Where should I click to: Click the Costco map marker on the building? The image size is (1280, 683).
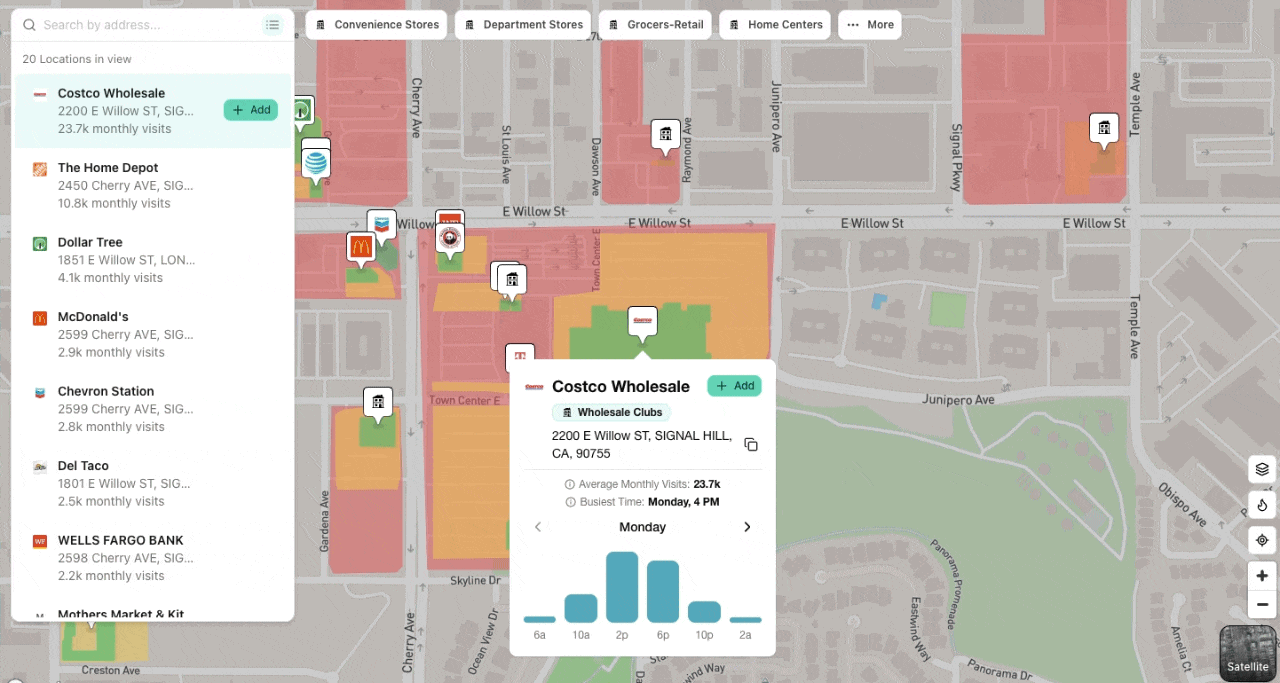coord(642,322)
